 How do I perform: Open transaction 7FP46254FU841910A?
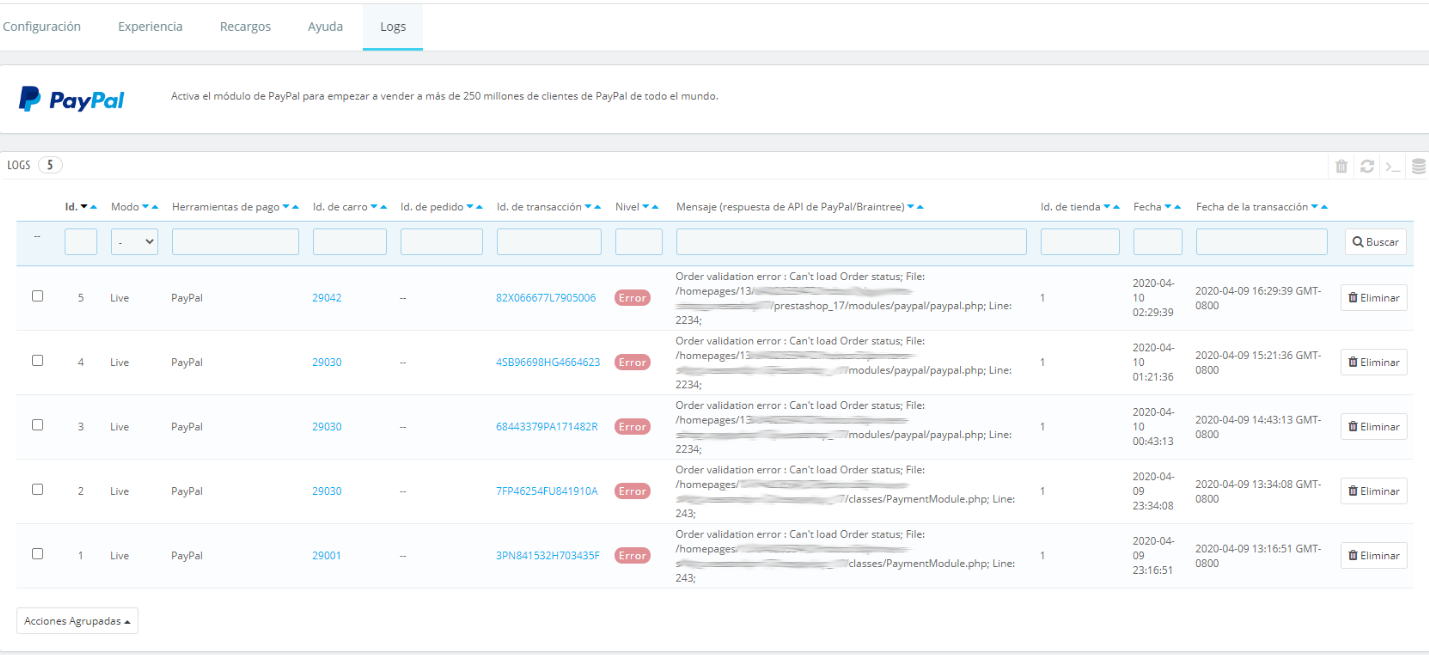pos(547,491)
